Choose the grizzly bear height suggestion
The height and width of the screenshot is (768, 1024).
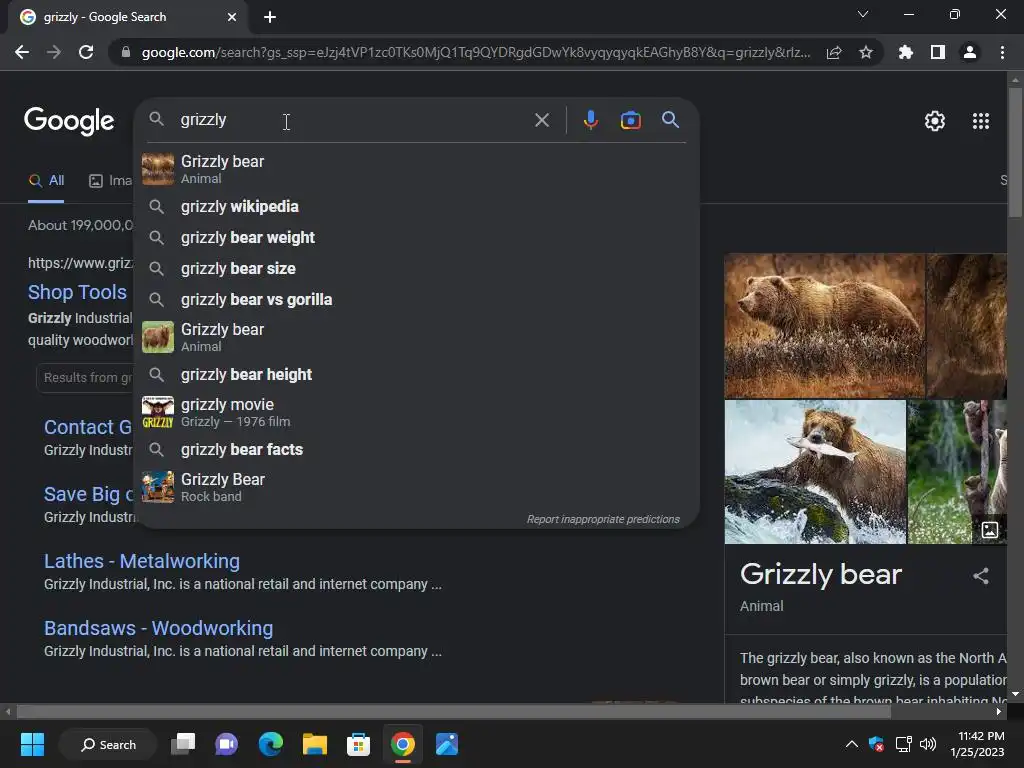417,375
